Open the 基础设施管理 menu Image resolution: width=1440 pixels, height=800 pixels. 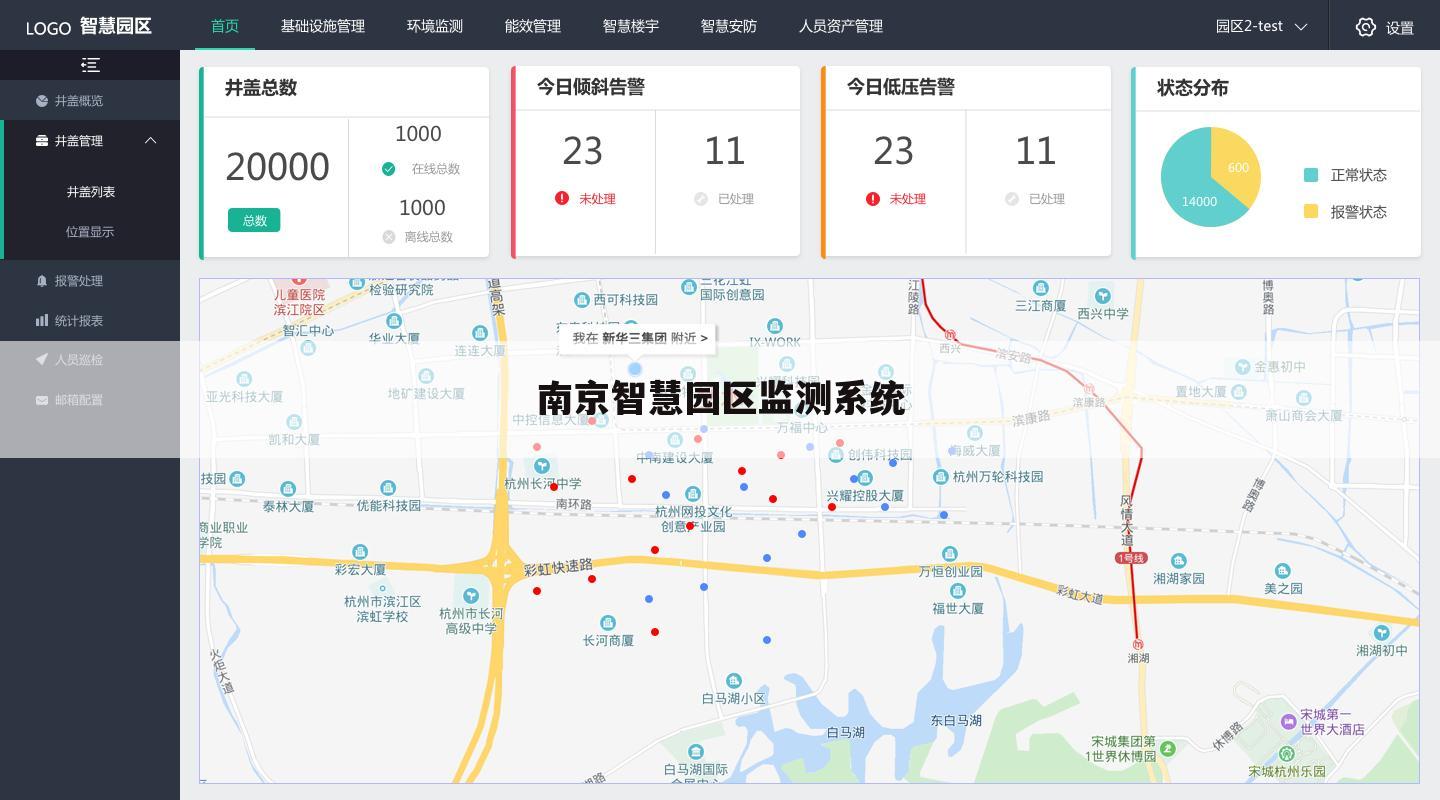point(323,26)
